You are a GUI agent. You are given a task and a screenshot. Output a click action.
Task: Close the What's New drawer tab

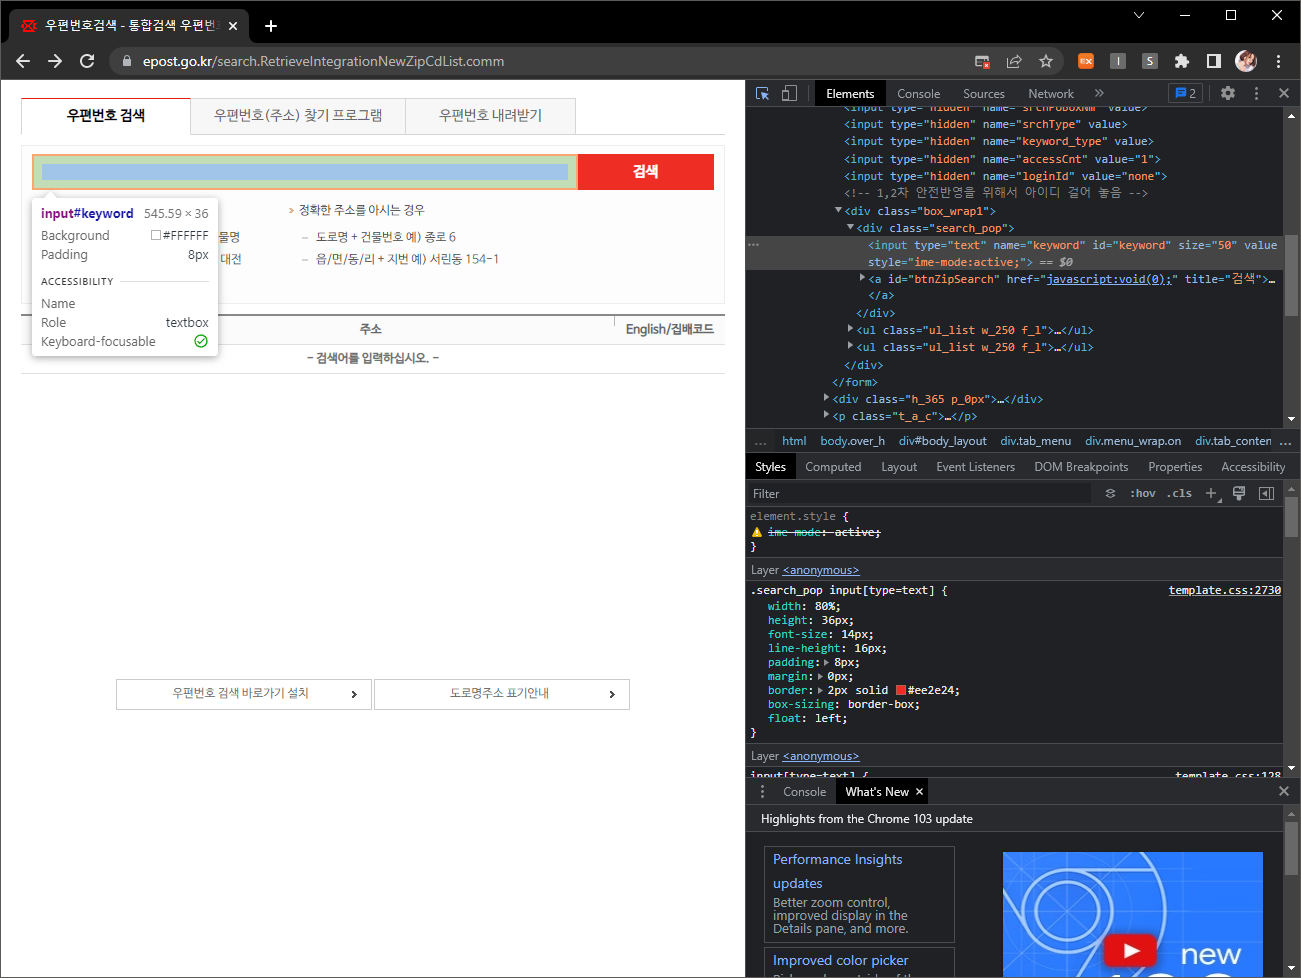(x=919, y=791)
